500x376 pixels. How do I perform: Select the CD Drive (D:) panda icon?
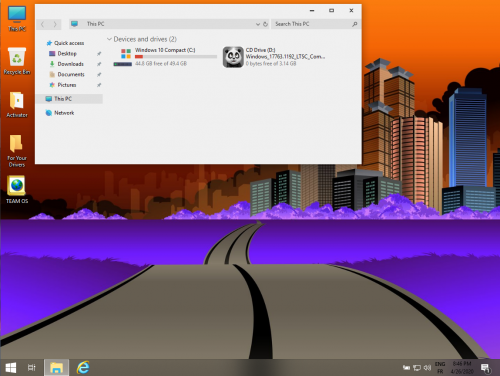tap(233, 57)
